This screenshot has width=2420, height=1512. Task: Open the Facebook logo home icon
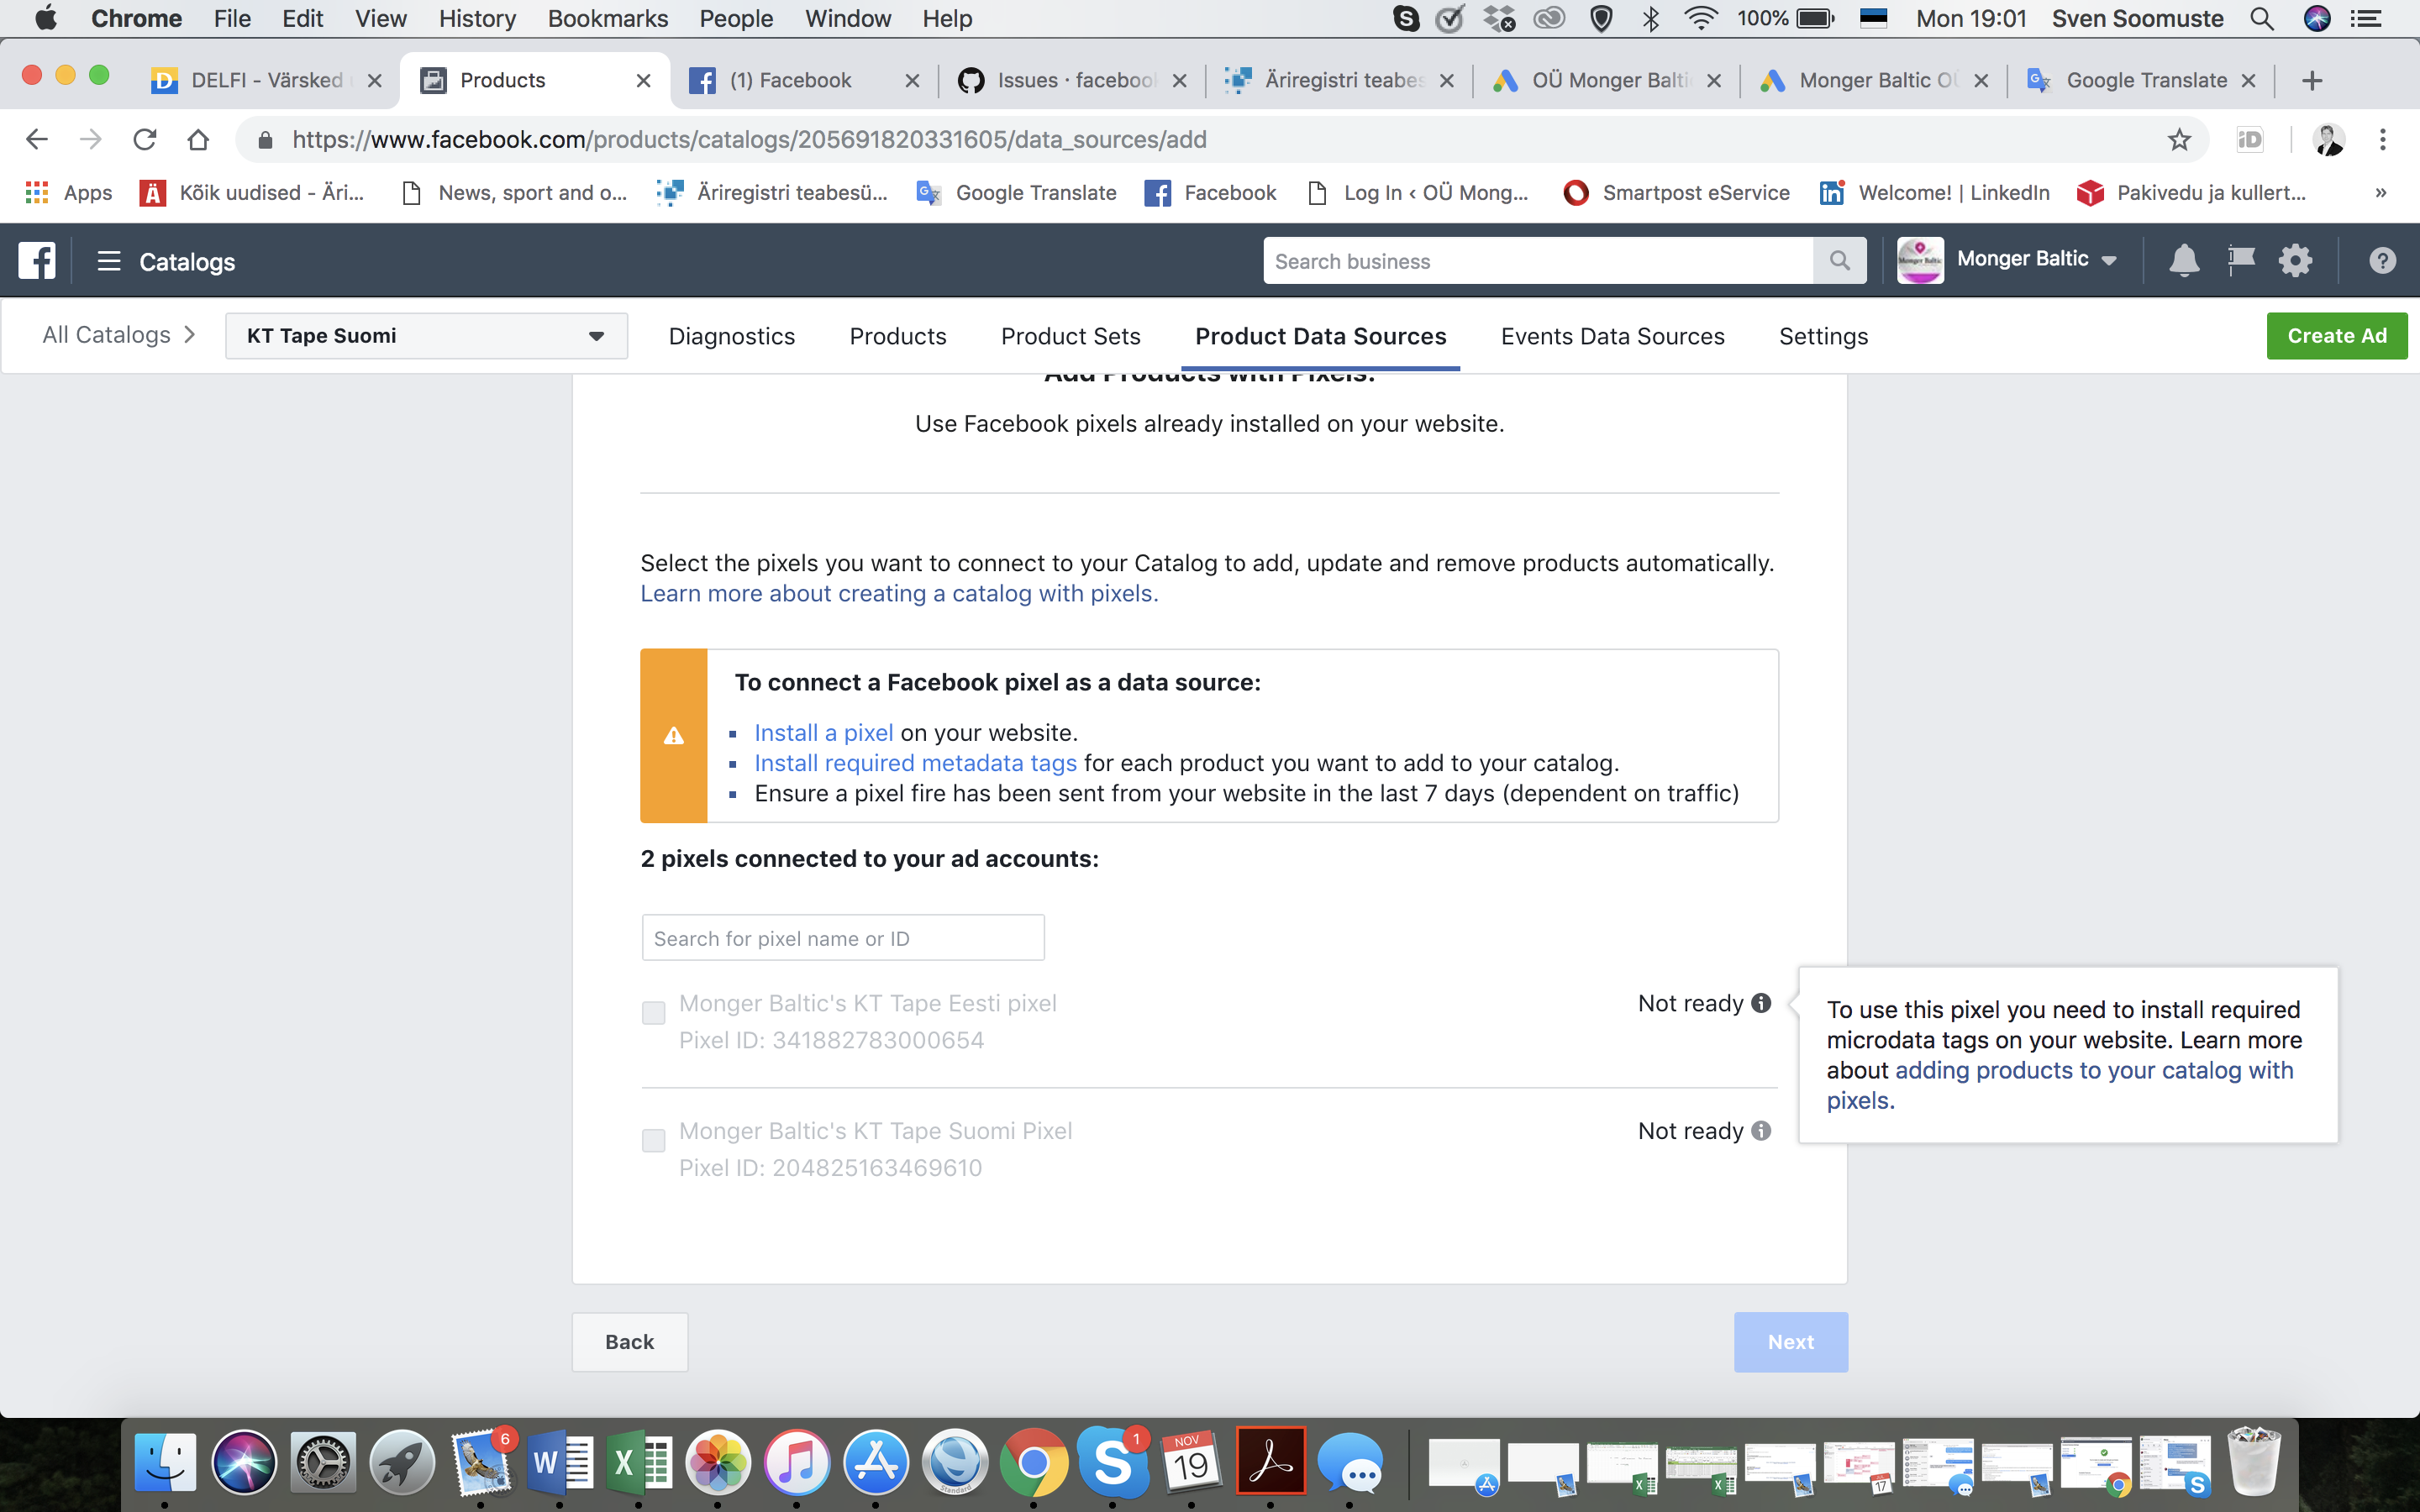[x=37, y=260]
